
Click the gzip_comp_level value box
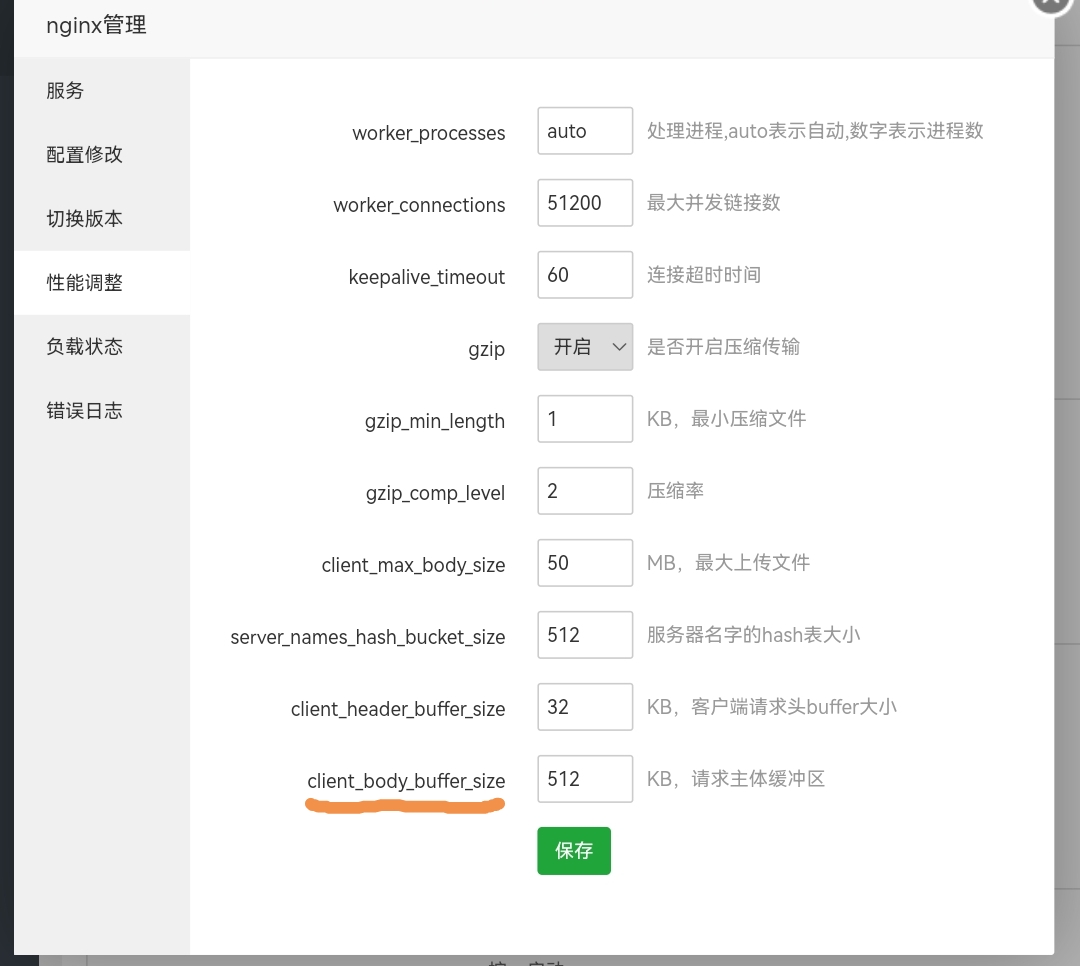585,490
